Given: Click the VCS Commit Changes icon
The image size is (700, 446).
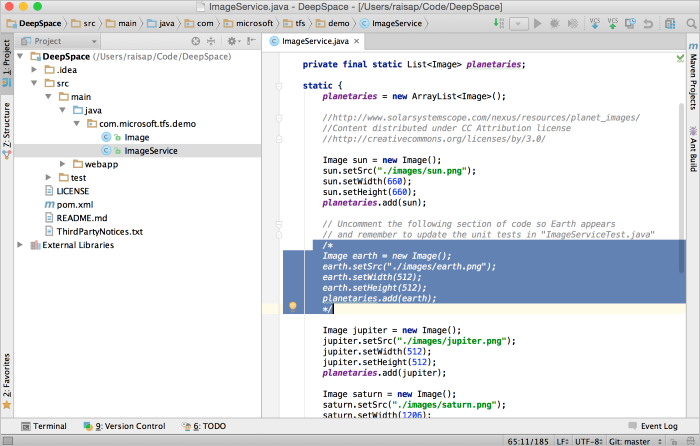Looking at the screenshot, I should 615,22.
